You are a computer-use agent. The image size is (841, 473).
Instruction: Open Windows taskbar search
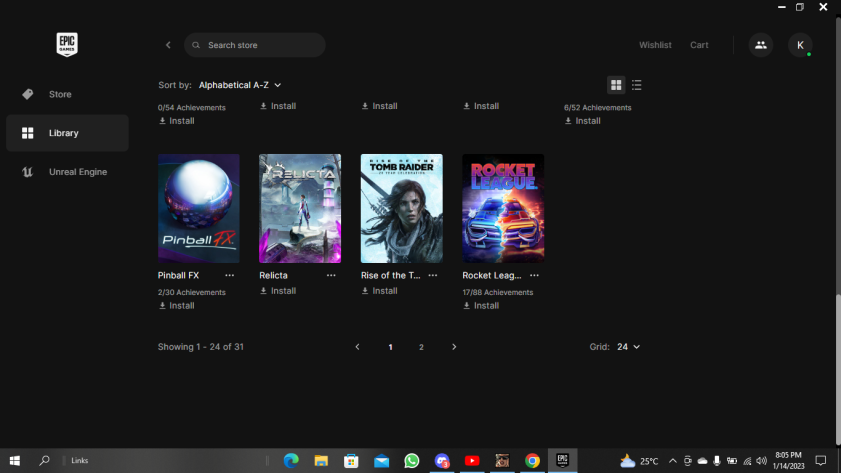point(45,461)
